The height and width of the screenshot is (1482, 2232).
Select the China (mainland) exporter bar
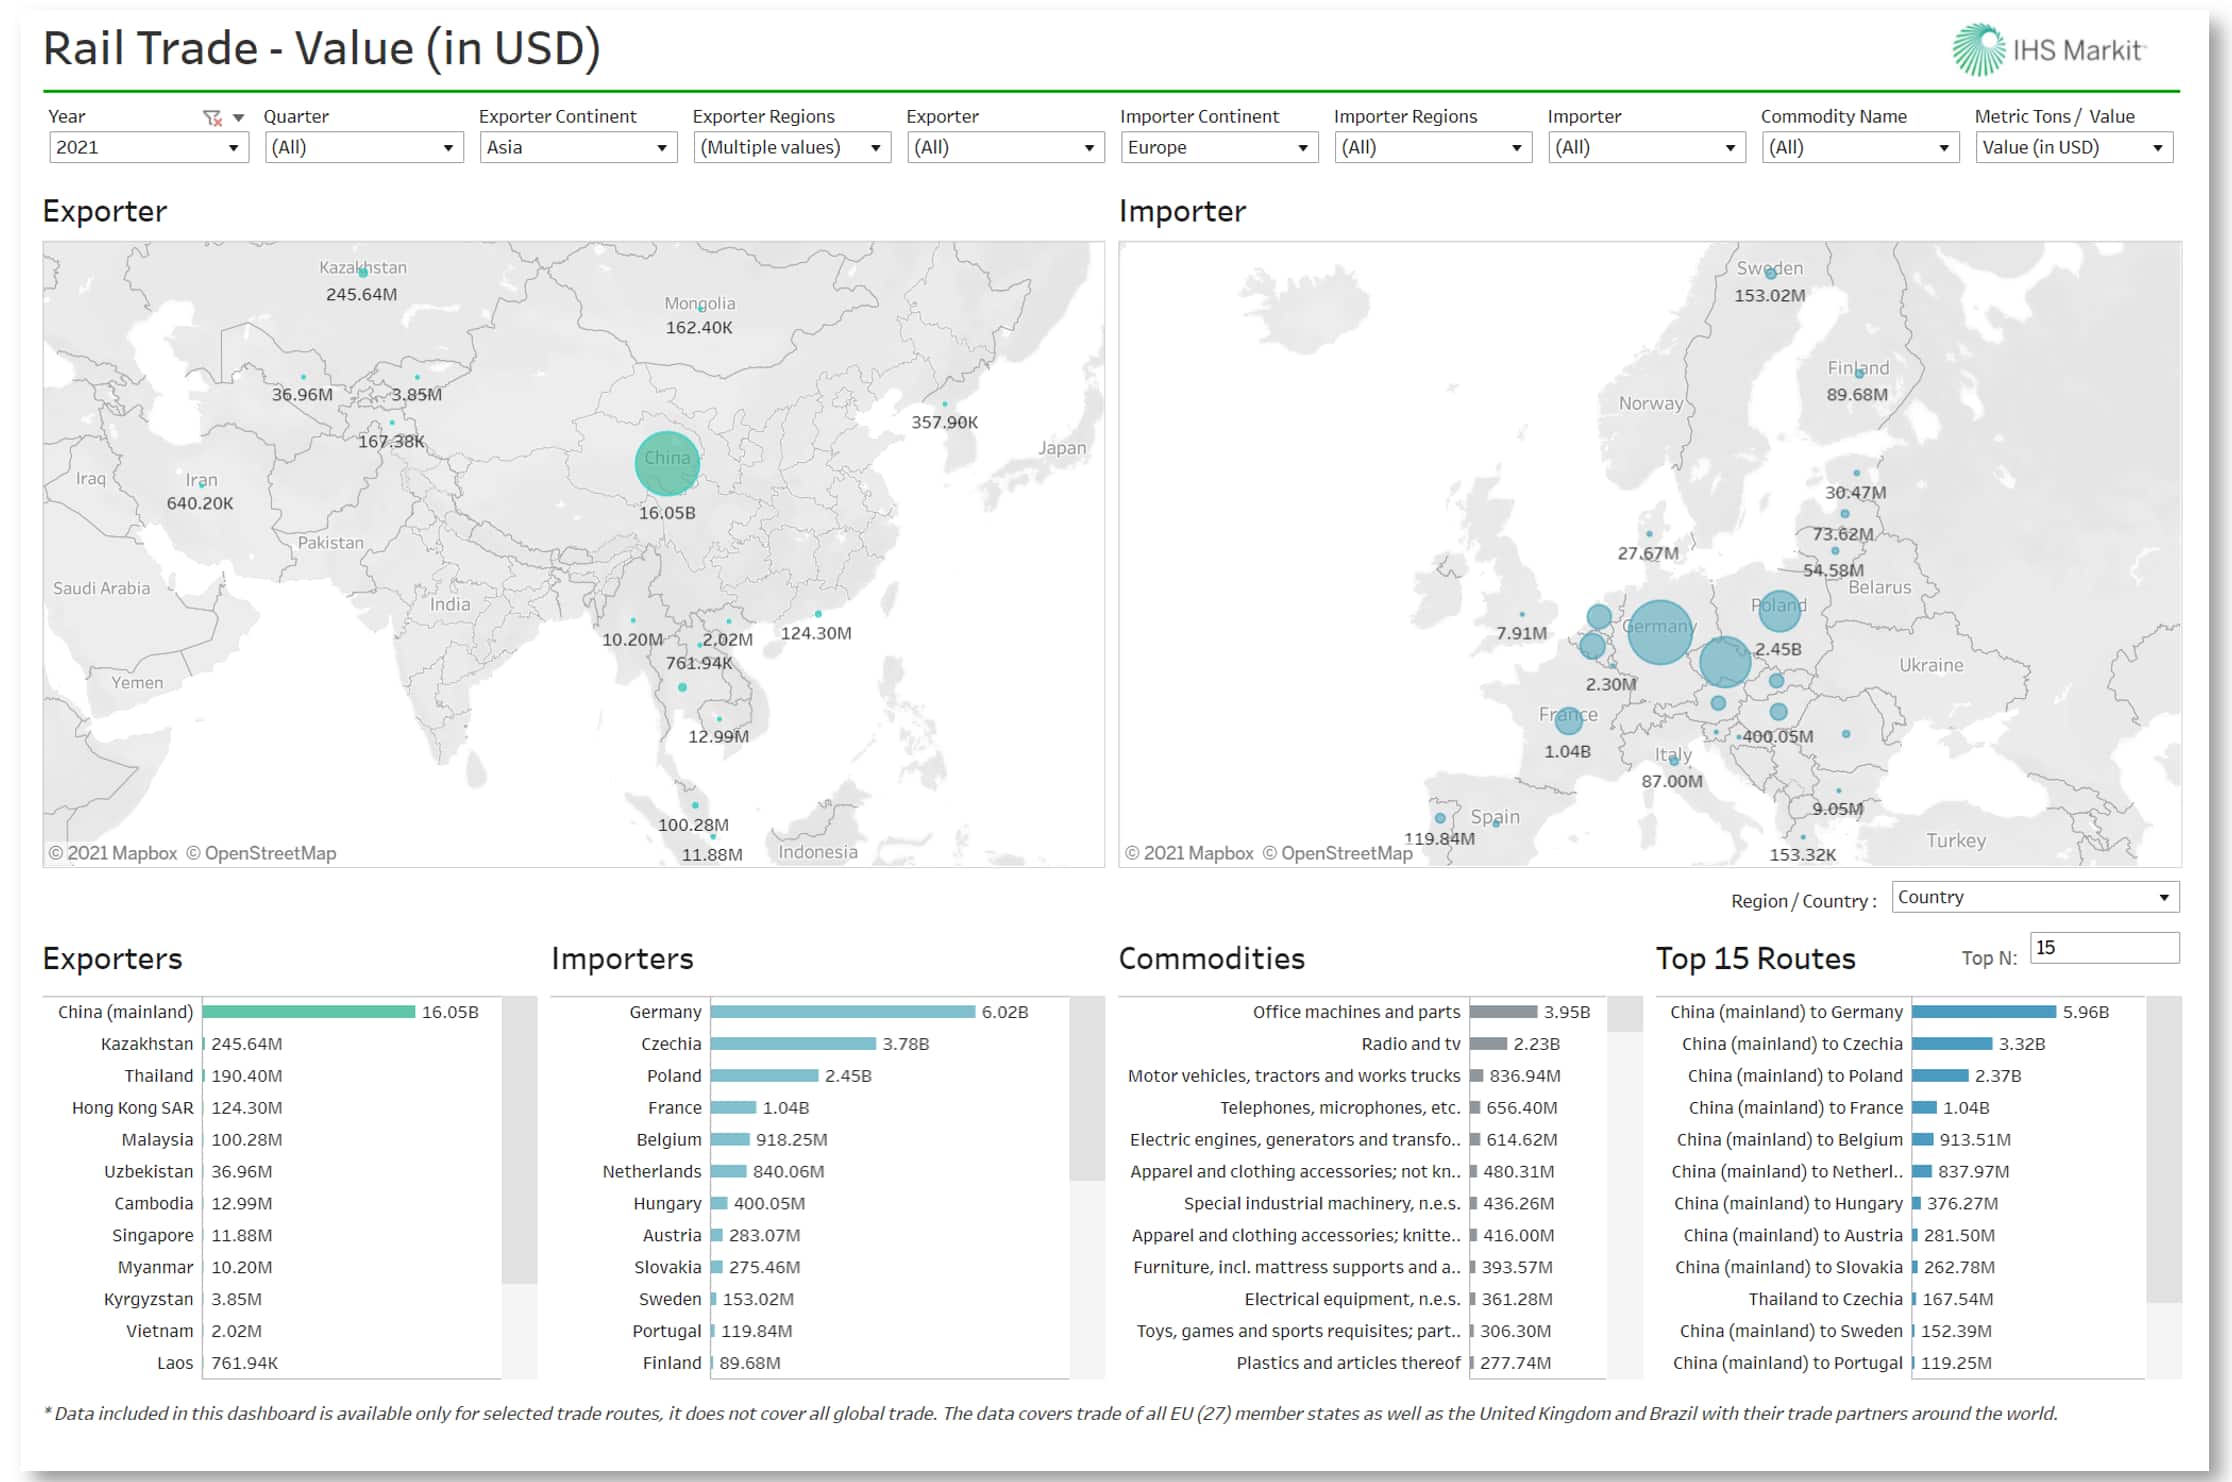(x=308, y=1012)
